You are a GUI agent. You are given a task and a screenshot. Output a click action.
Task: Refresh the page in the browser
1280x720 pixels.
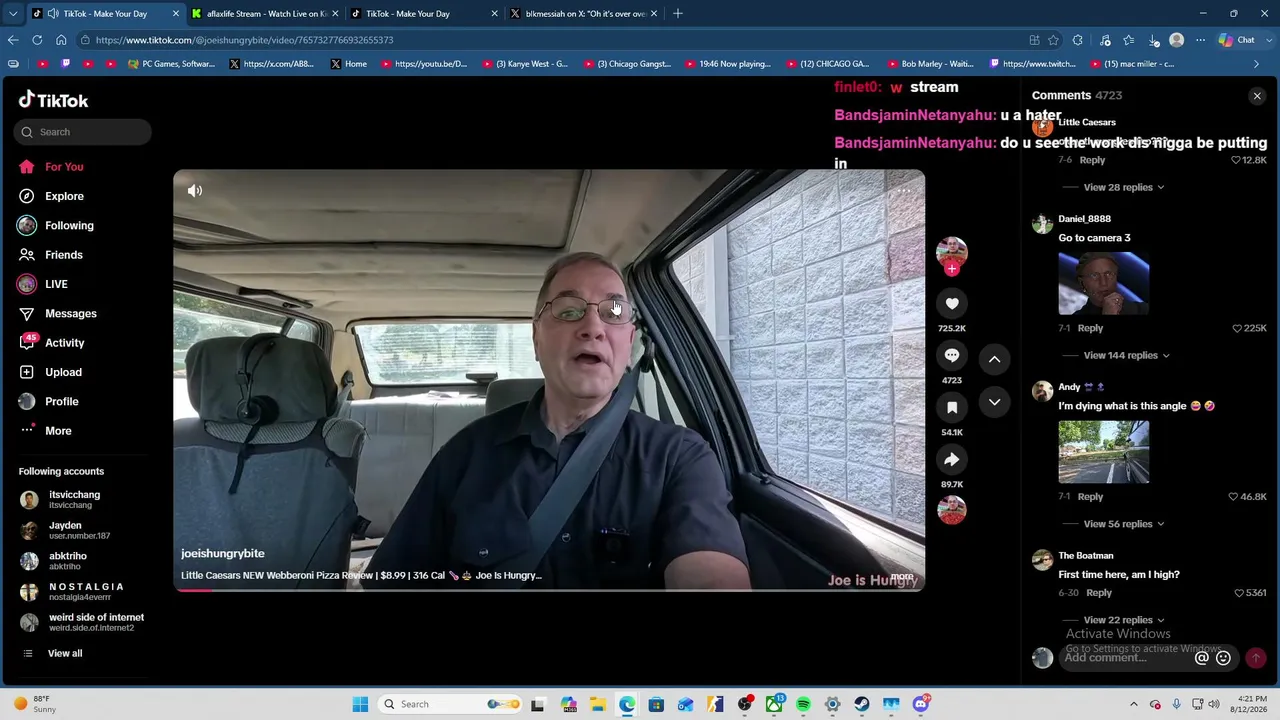(37, 40)
